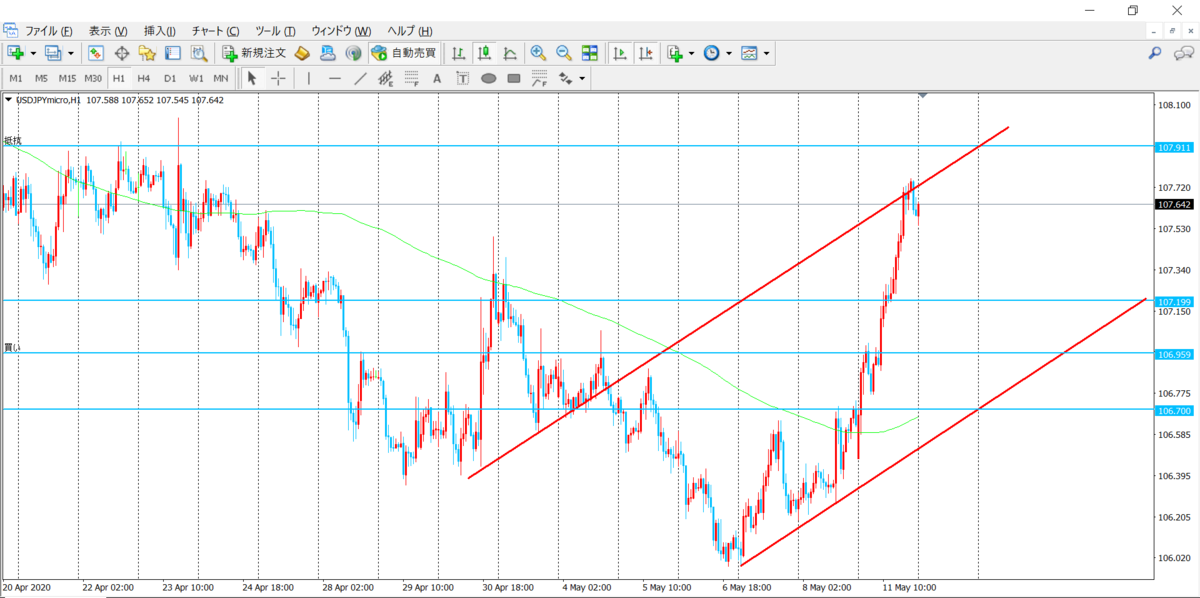Viewport: 1200px width, 598px height.
Task: Select the text tool
Action: coord(438,78)
